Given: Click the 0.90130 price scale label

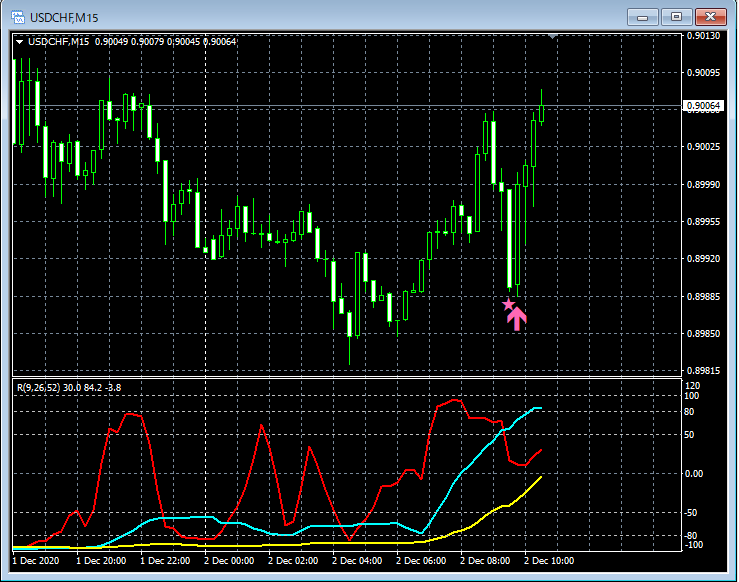Looking at the screenshot, I should [x=703, y=36].
